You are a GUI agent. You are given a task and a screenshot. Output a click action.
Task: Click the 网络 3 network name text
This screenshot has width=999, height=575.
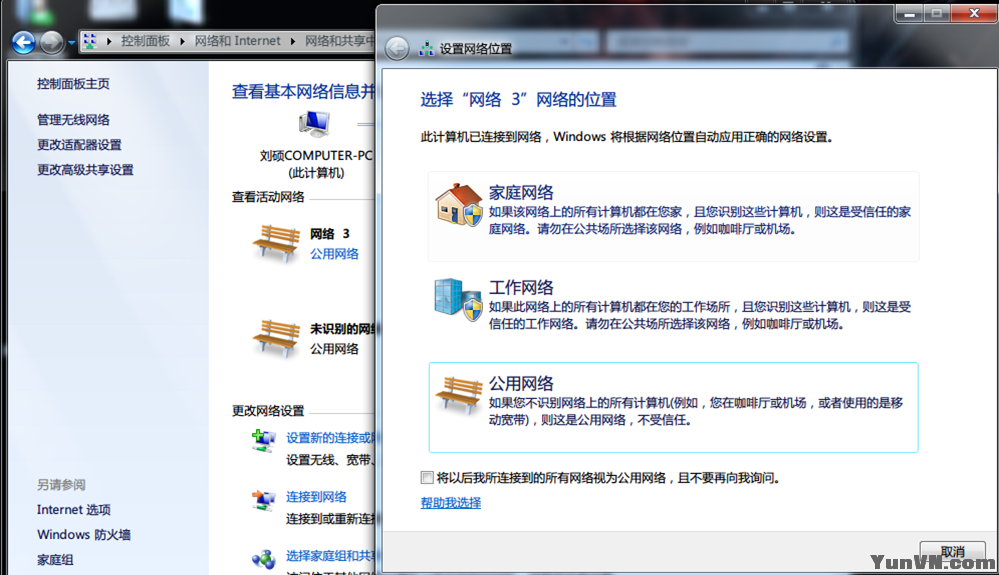(x=329, y=234)
